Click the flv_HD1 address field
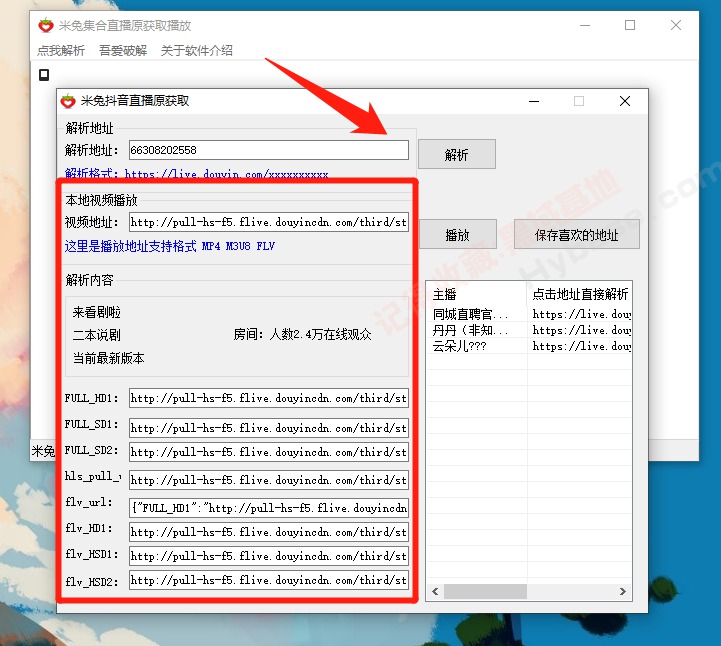 [269, 532]
